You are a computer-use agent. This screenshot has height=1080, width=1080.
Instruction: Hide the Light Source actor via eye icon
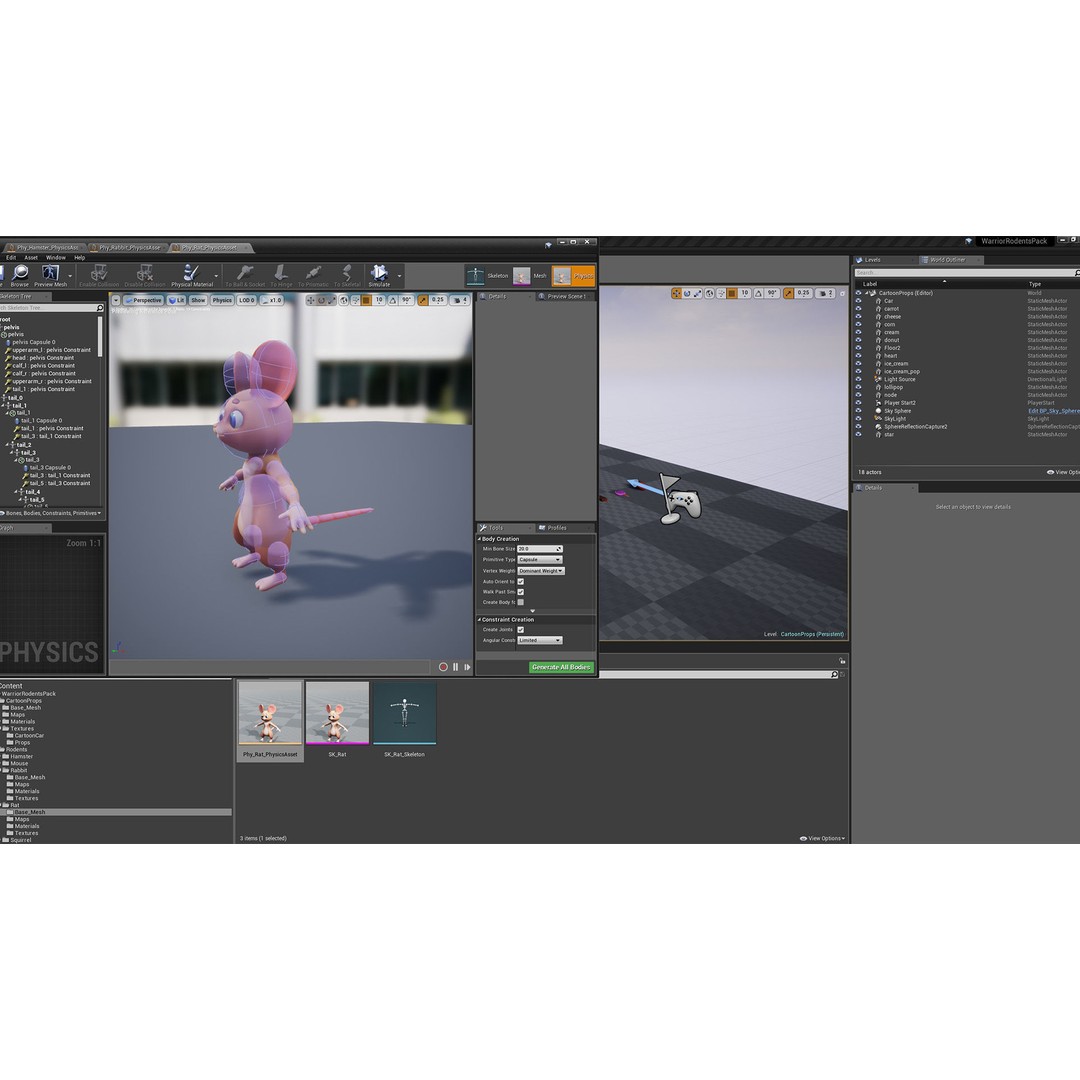(x=858, y=379)
